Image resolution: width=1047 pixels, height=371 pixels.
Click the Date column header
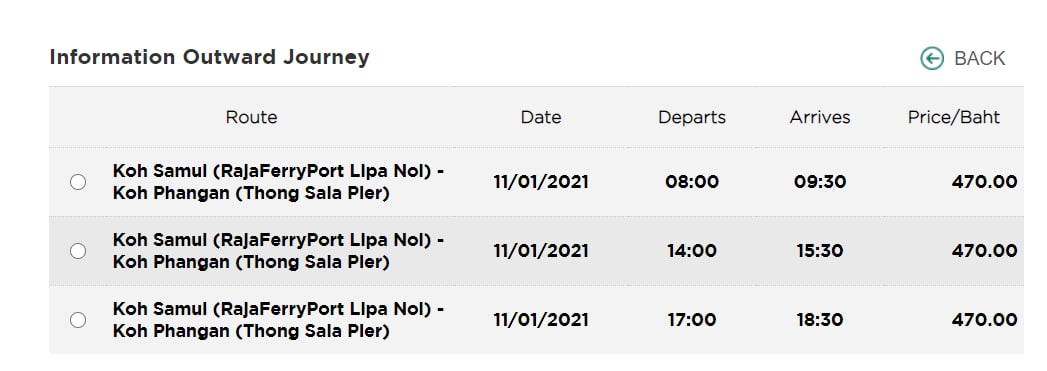click(541, 117)
